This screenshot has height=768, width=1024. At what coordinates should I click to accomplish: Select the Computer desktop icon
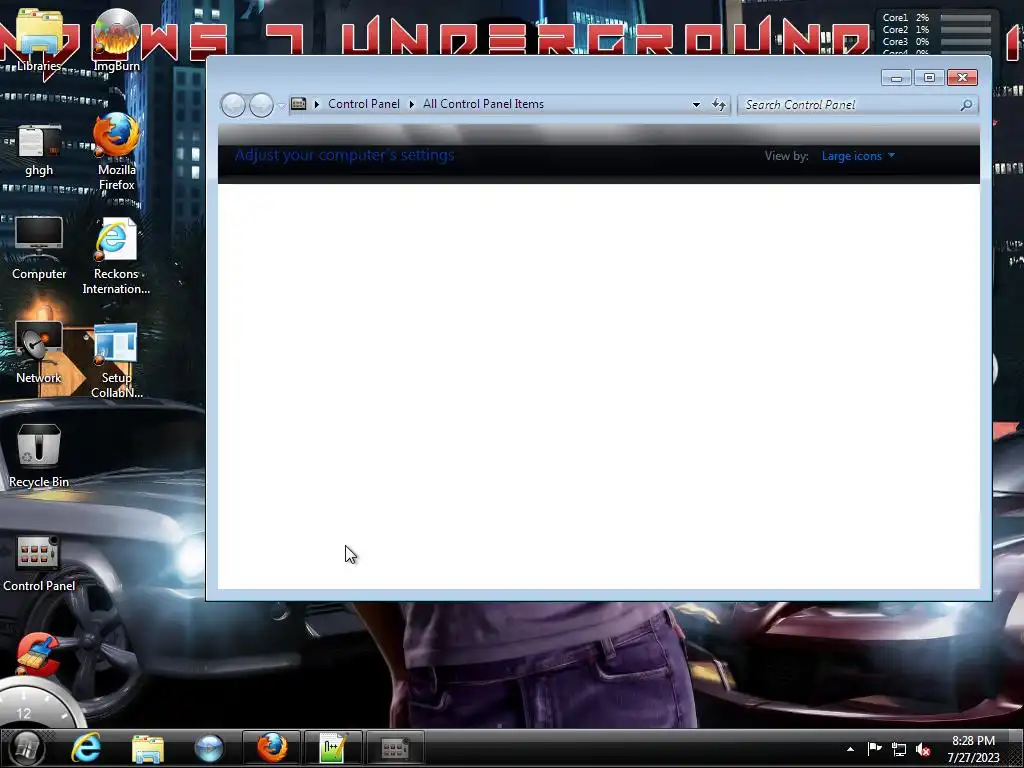(39, 248)
